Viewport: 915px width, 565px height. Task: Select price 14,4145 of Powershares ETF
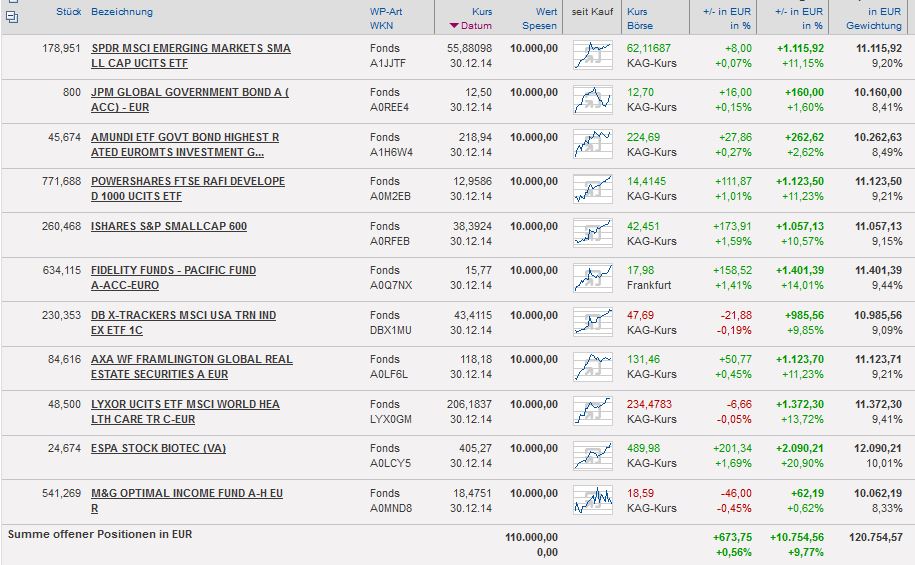pos(646,182)
